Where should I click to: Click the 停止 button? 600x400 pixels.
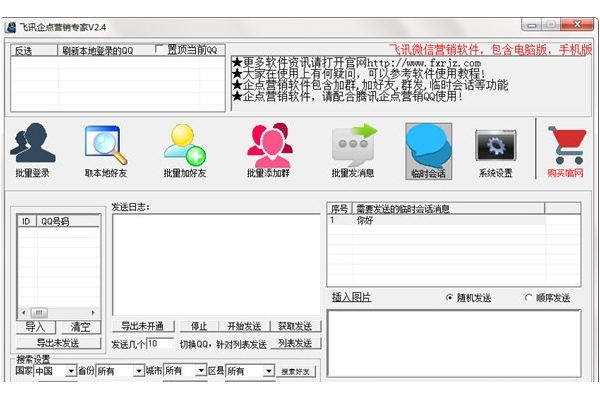coord(199,326)
